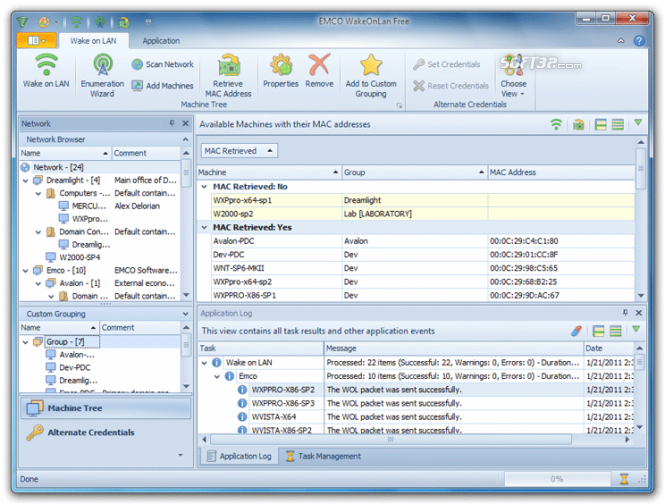Collapse the Emco - [10] tree node

click(x=25, y=271)
